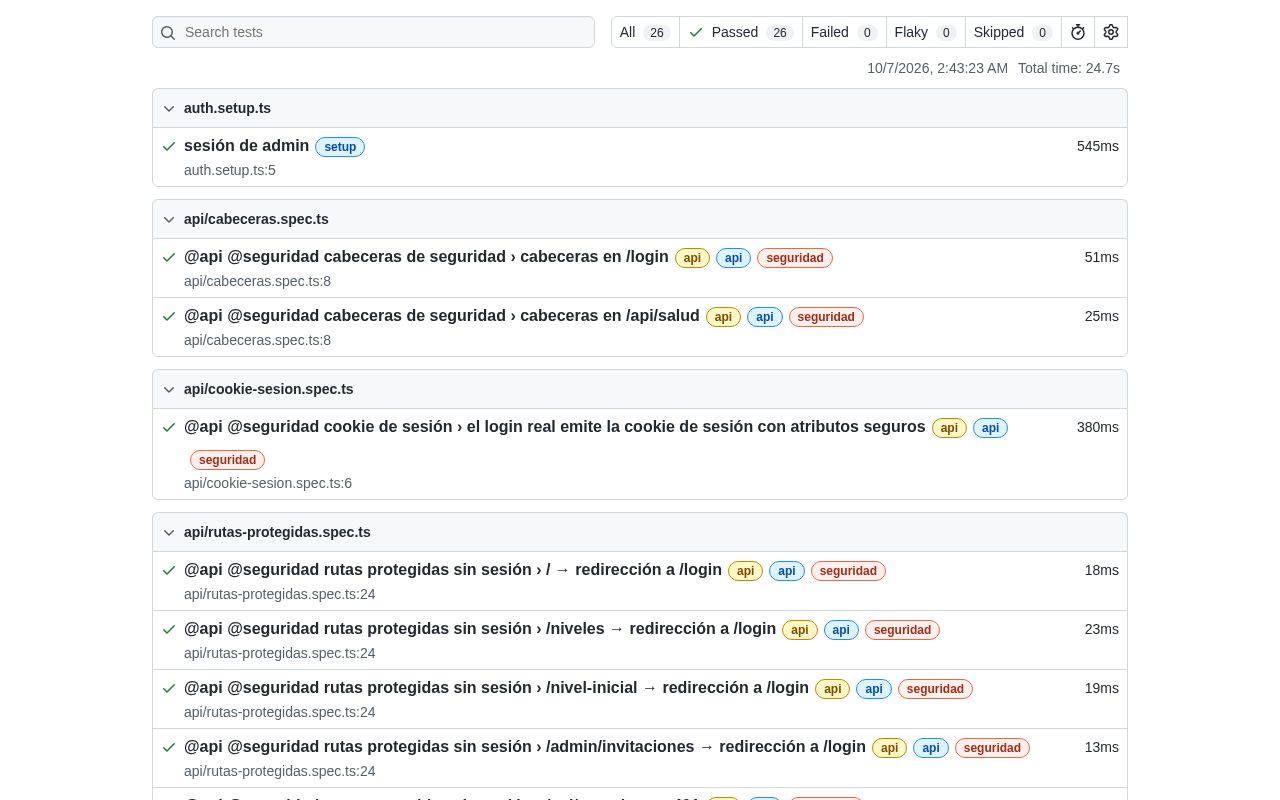Filter to Failed tests
This screenshot has width=1280, height=800.
click(x=844, y=32)
